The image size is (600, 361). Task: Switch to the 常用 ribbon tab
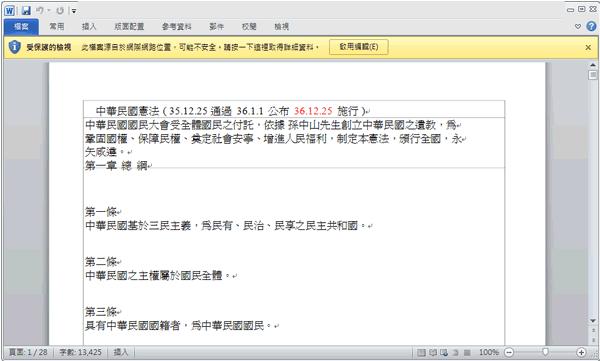[x=57, y=27]
